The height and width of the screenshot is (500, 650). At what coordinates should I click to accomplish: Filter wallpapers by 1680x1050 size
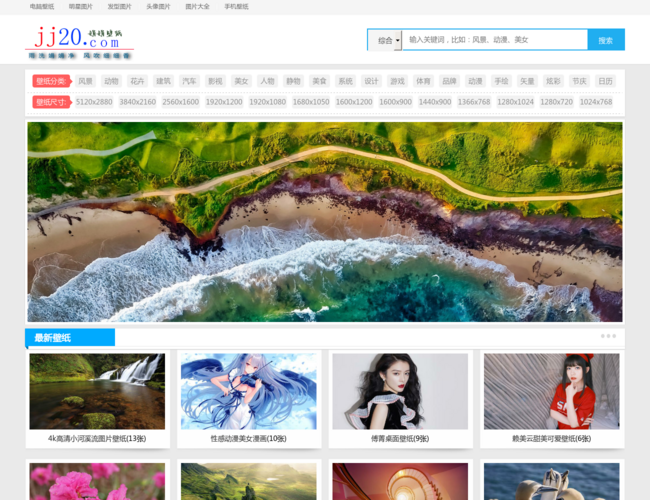(311, 102)
